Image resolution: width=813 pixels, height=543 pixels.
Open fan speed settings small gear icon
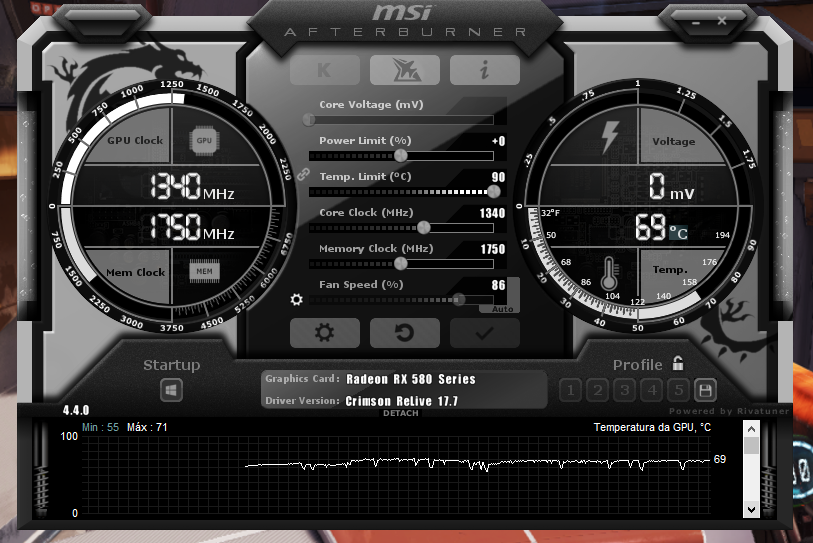(297, 299)
